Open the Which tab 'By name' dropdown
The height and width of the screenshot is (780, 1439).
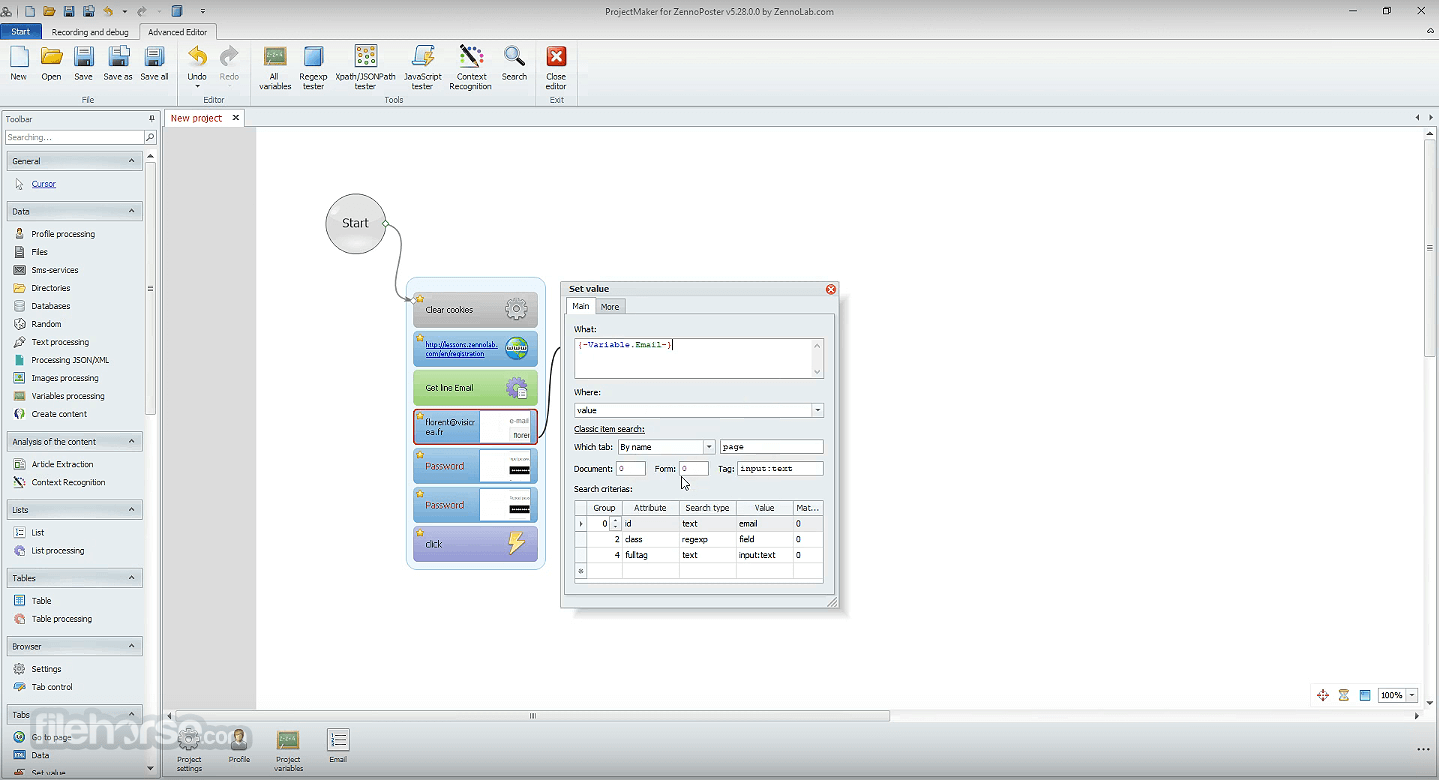pyautogui.click(x=709, y=447)
